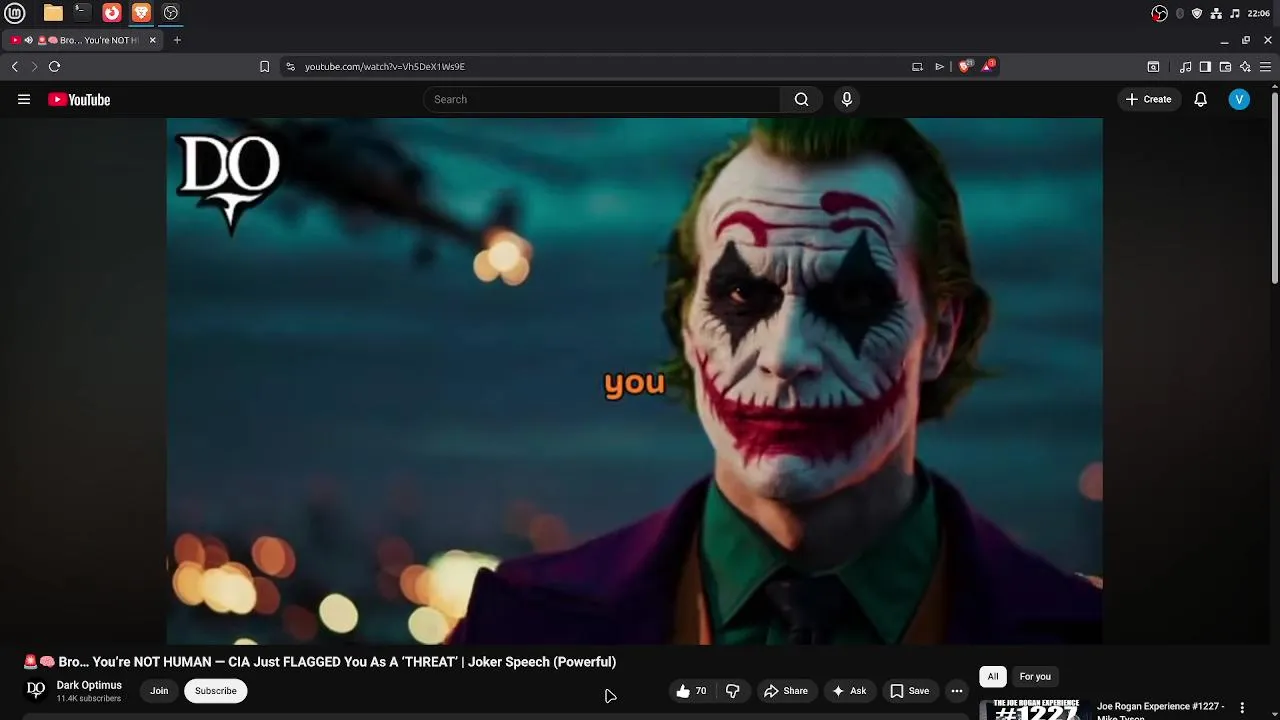Viewport: 1280px width, 720px height.
Task: Switch to OBS Studio from the panel
Action: (171, 13)
